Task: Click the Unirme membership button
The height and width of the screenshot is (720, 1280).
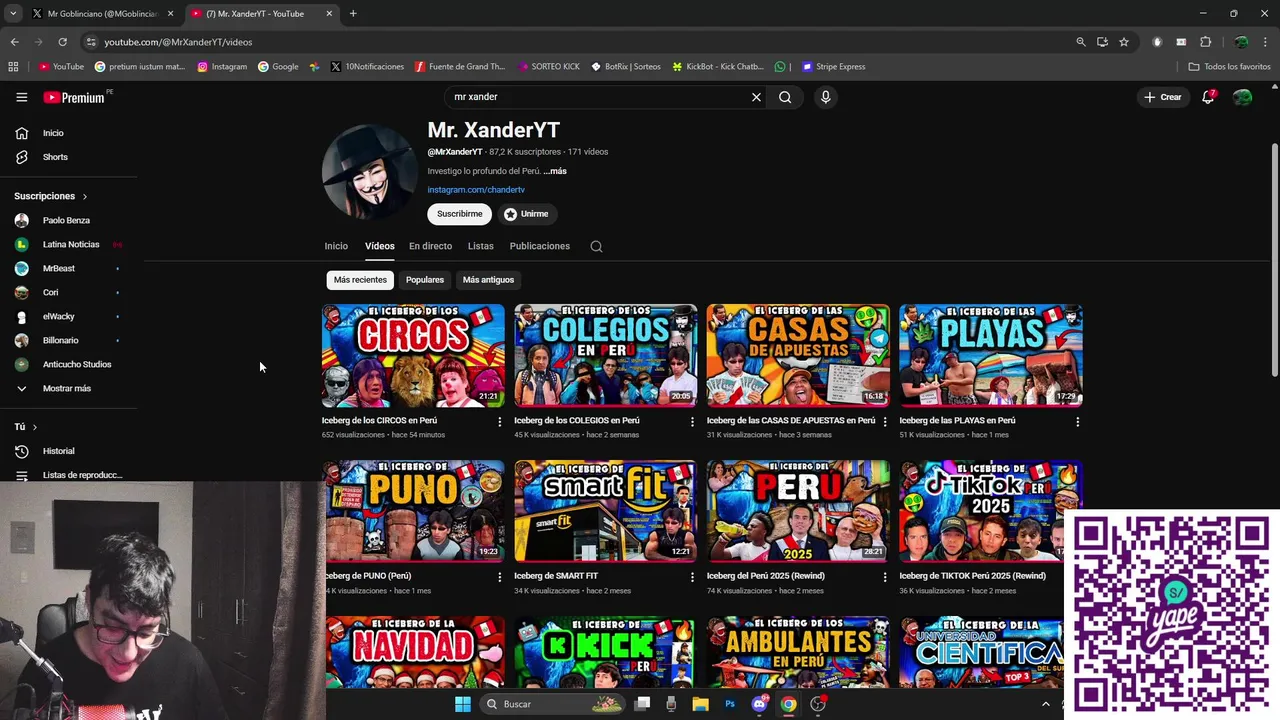Action: pos(526,214)
